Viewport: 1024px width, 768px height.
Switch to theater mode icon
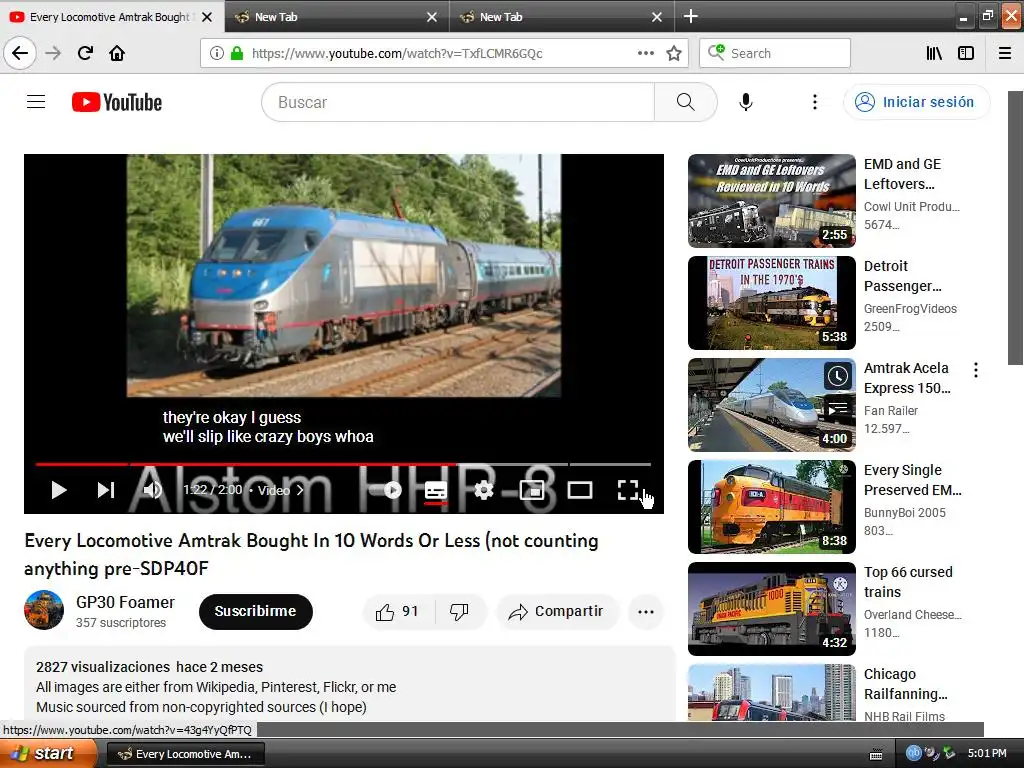580,490
